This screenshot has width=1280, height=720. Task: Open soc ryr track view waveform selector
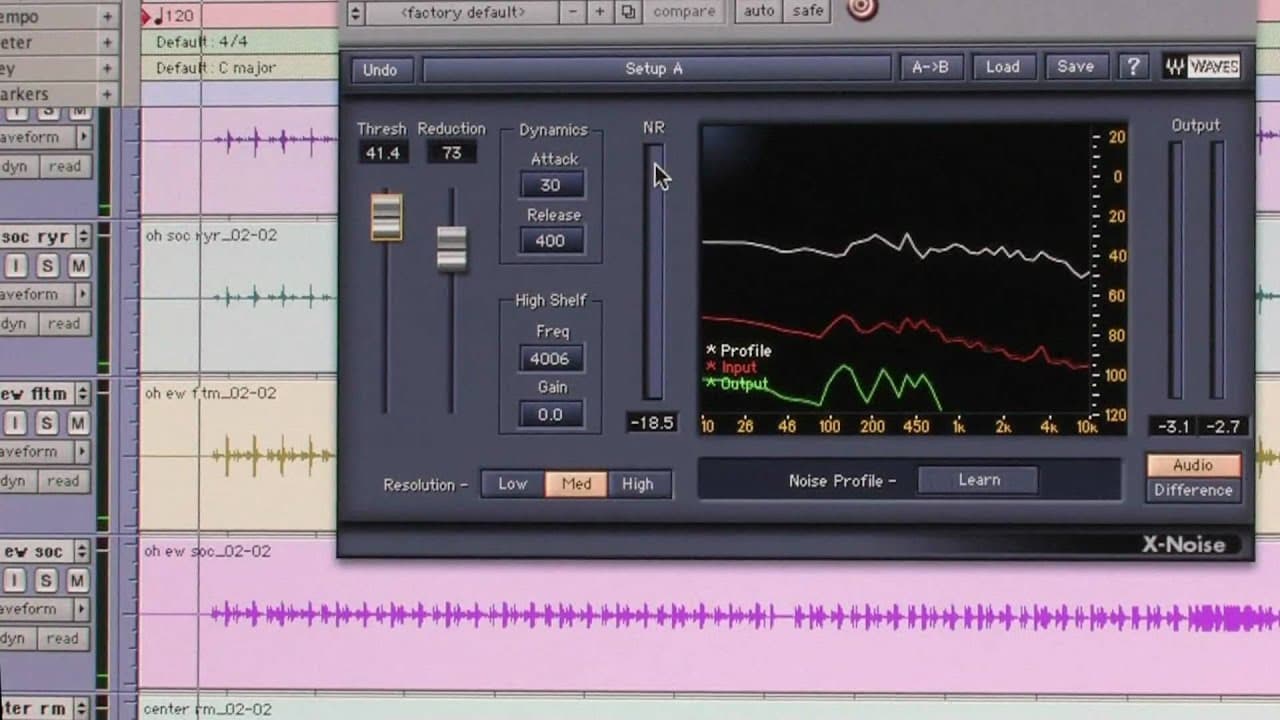(45, 295)
